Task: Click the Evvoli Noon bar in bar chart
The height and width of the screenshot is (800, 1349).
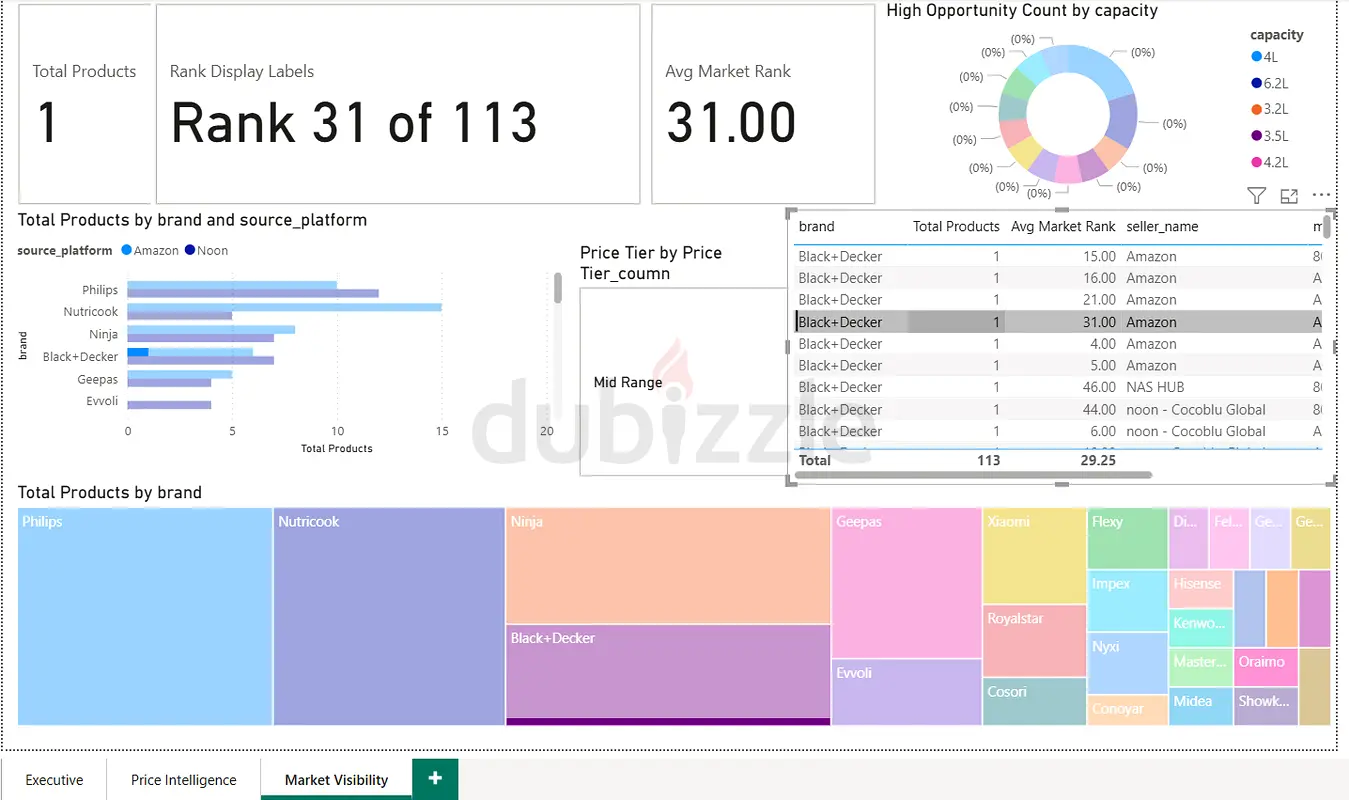Action: tap(169, 405)
